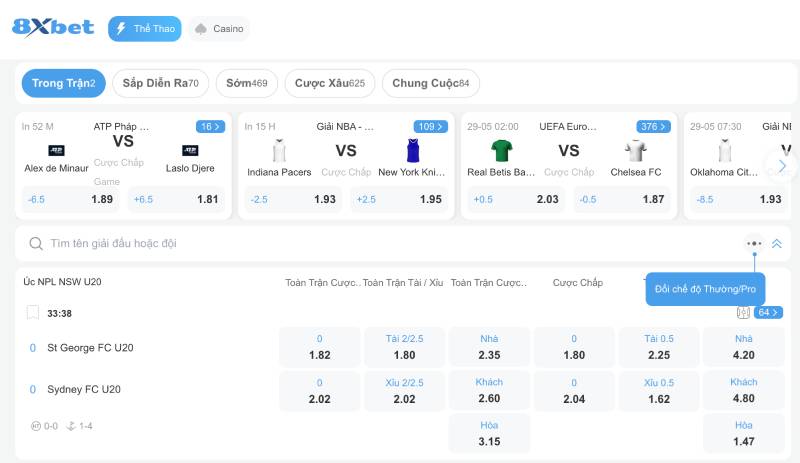Click the Real Betis green jersey icon
Viewport: 800px width, 463px height.
coord(501,151)
